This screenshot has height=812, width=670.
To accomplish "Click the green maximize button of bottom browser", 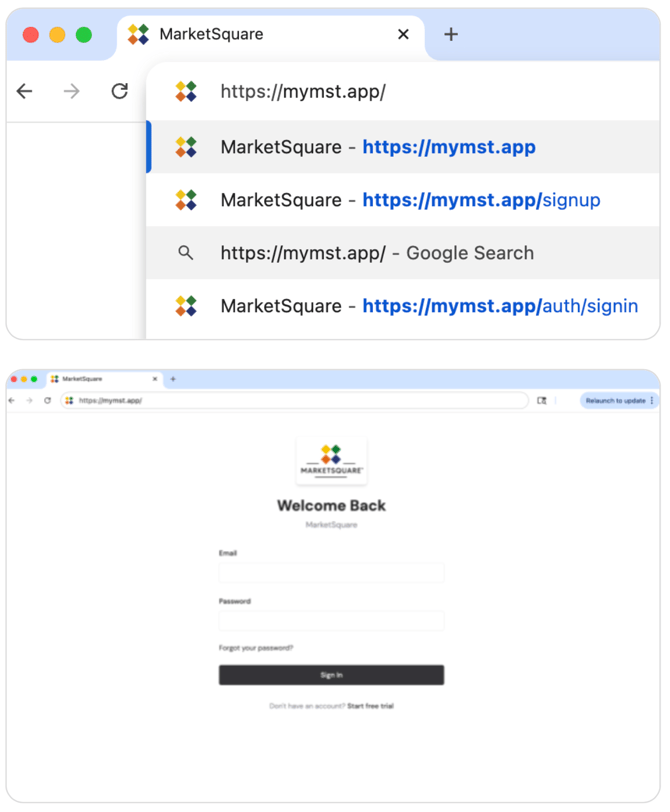I will [x=34, y=379].
